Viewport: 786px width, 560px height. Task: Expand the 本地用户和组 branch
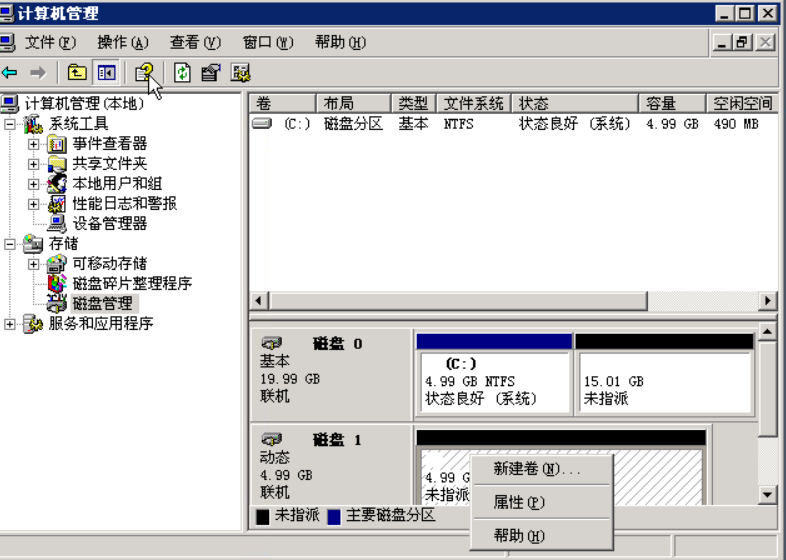pyautogui.click(x=34, y=184)
